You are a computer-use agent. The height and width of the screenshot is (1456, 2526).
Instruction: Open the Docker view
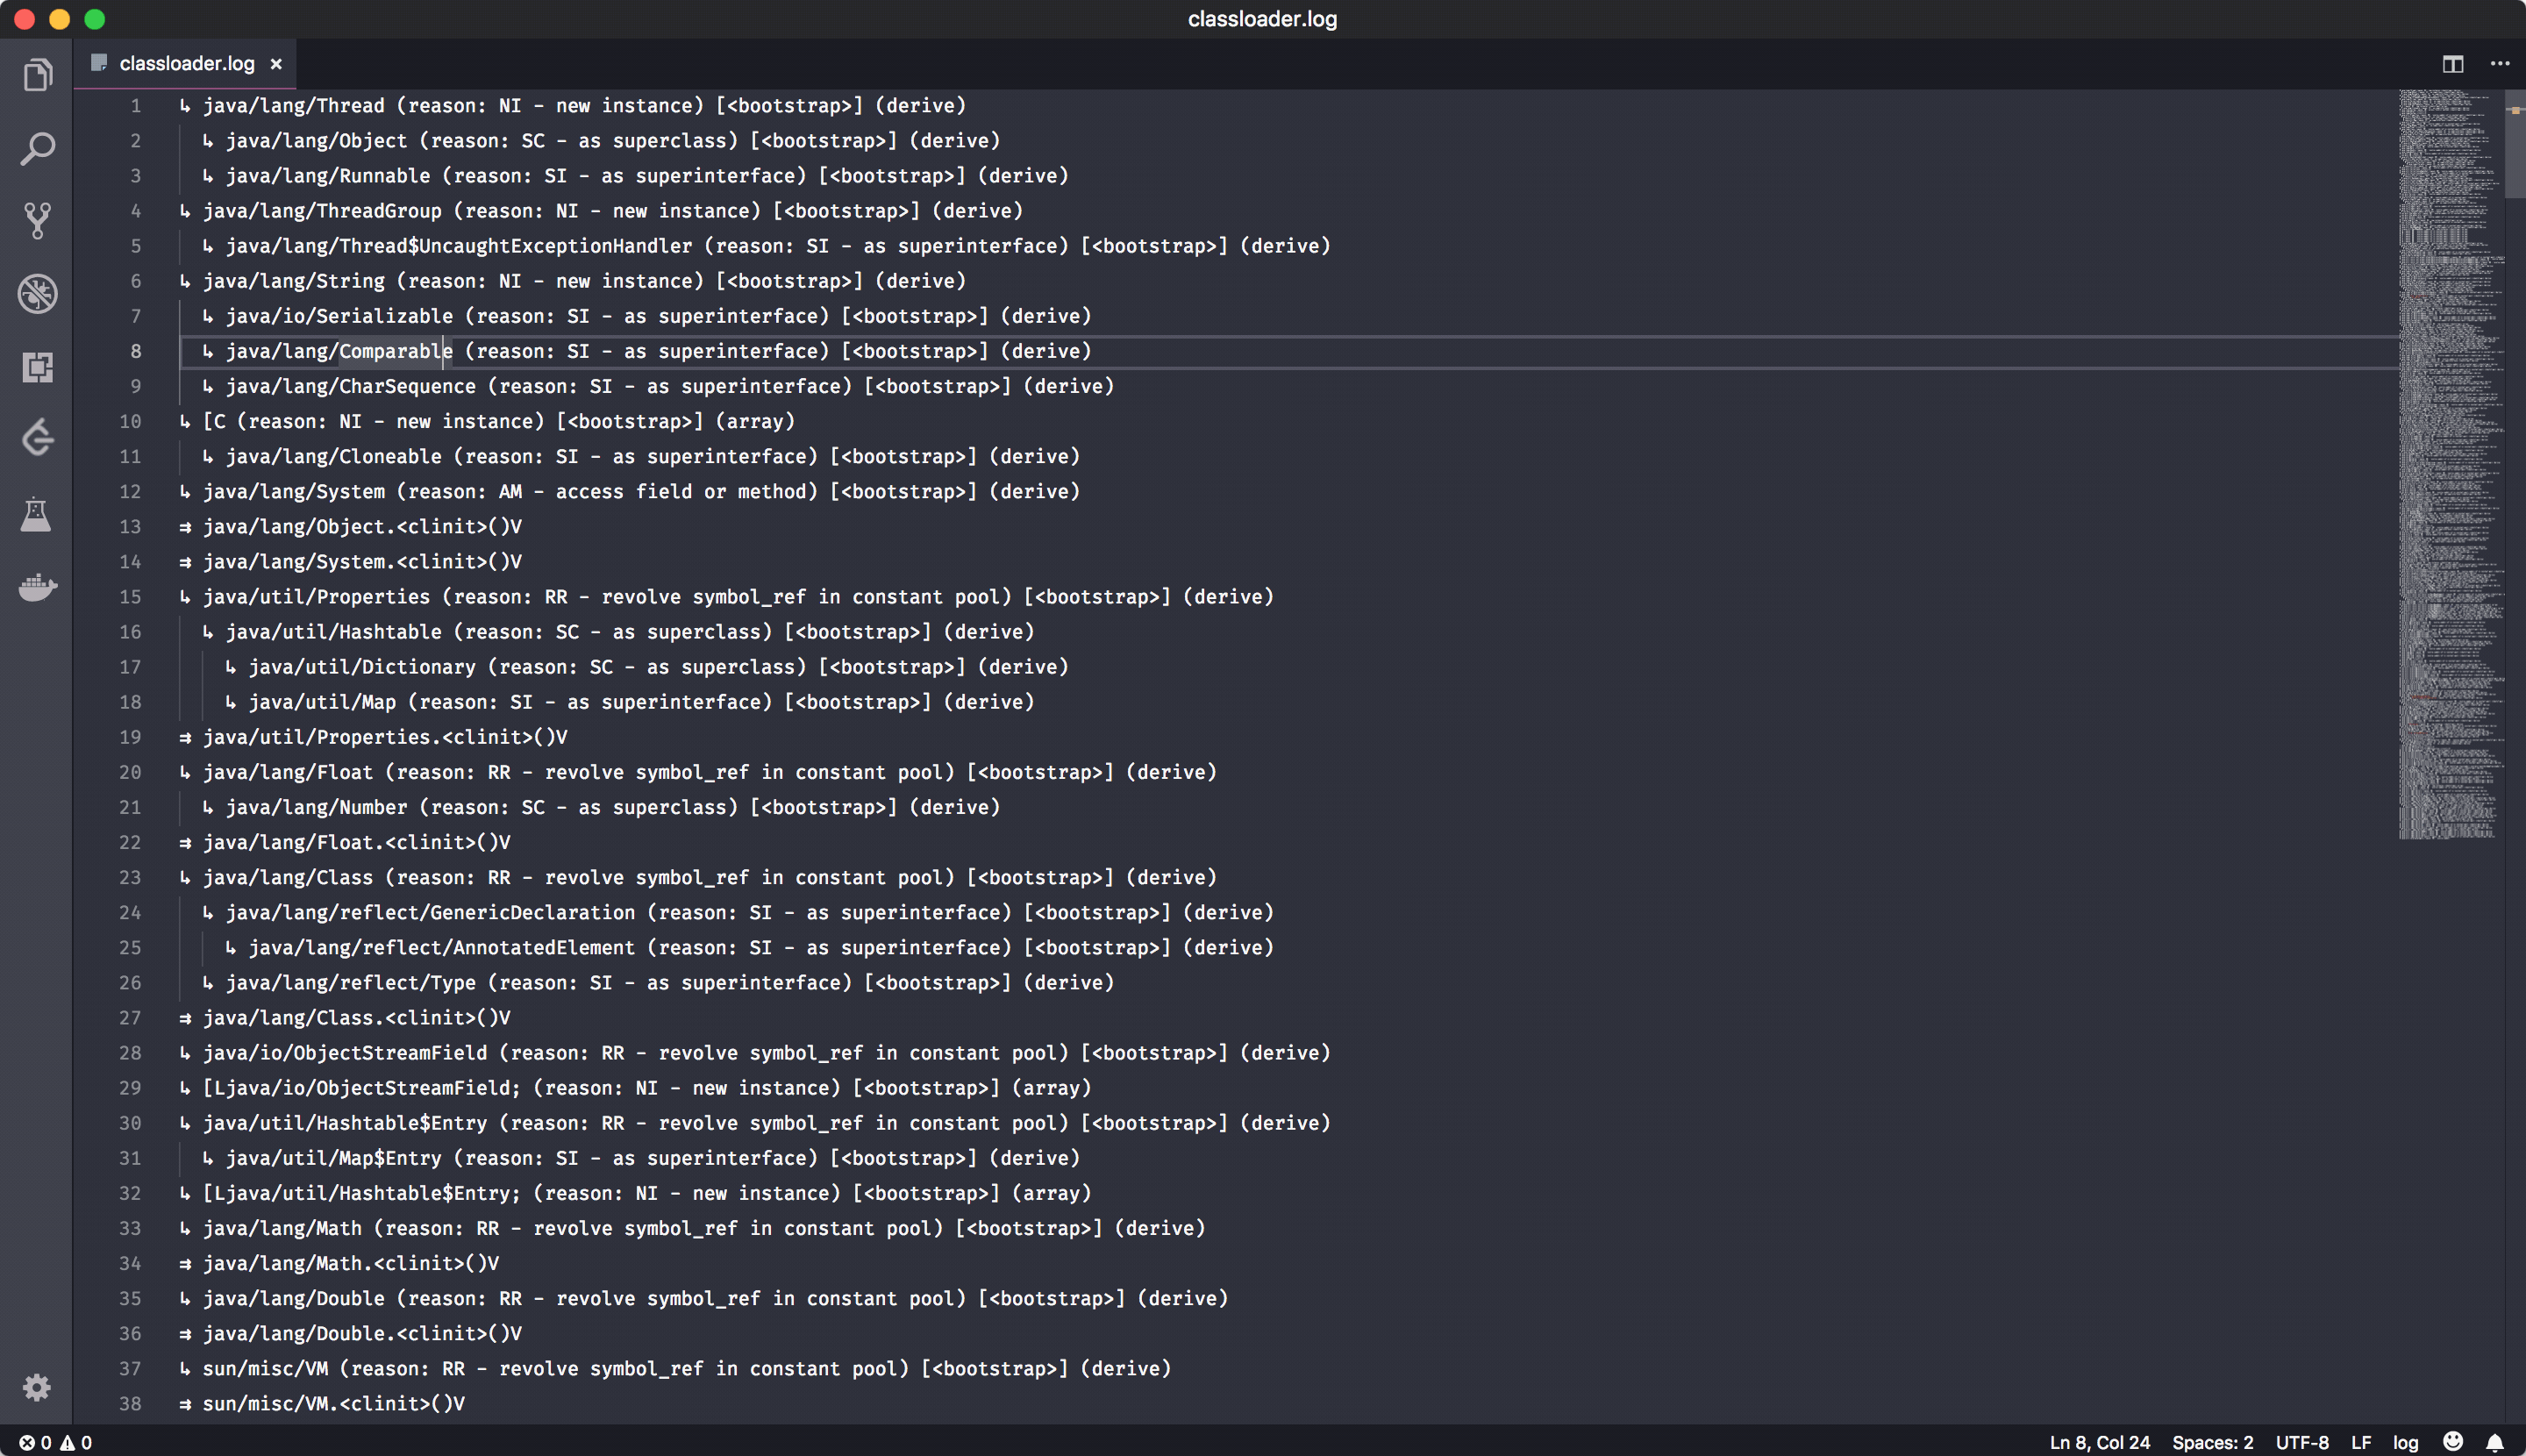[x=37, y=587]
